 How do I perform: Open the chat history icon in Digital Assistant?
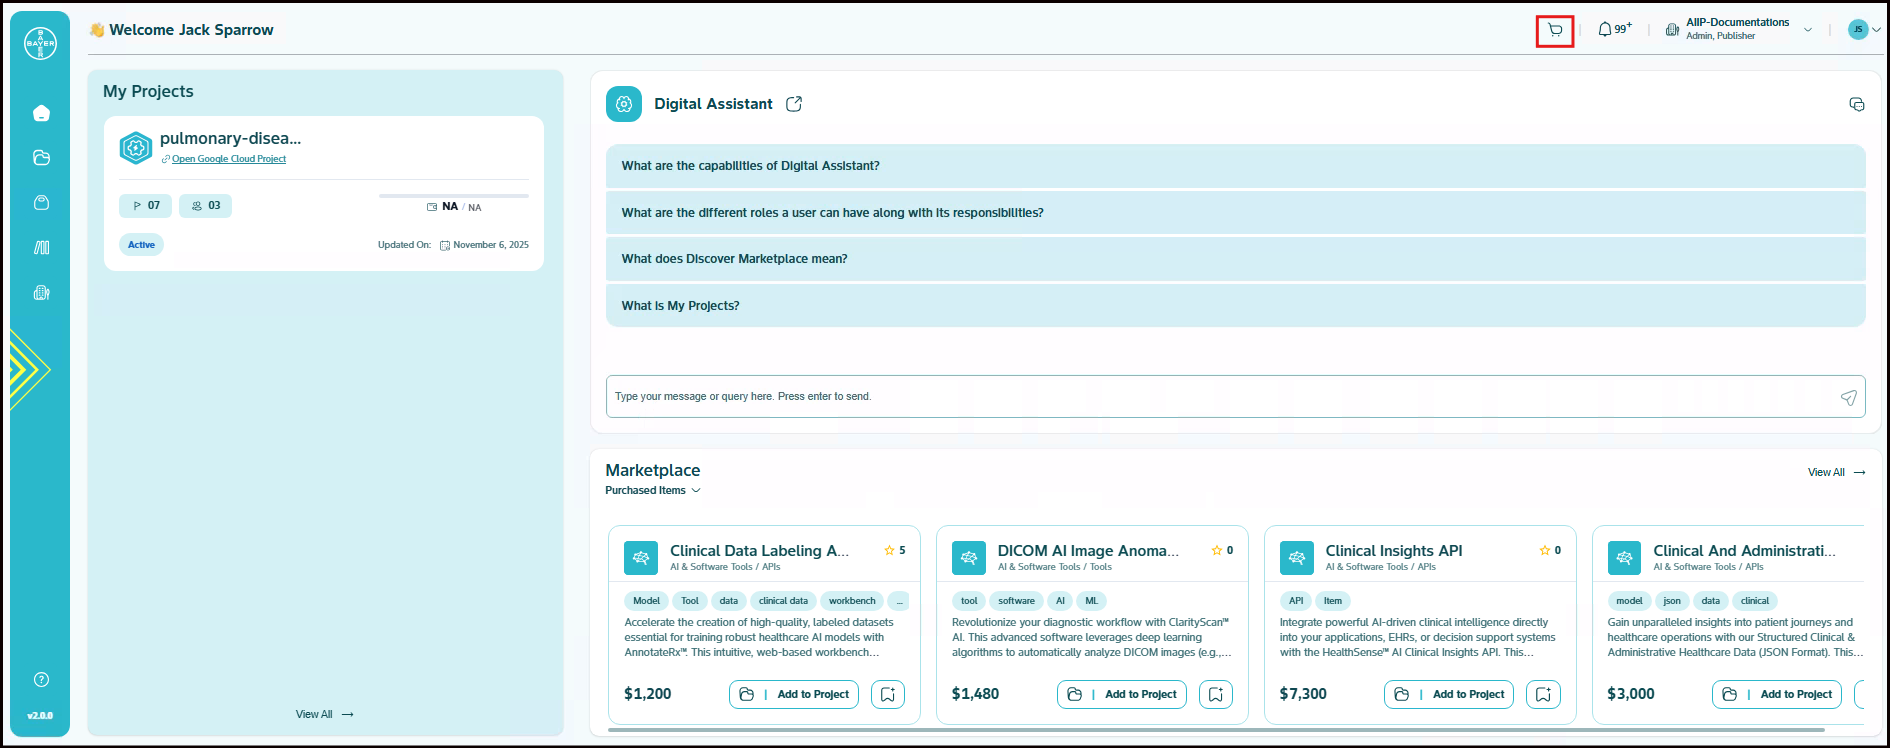click(x=1856, y=105)
